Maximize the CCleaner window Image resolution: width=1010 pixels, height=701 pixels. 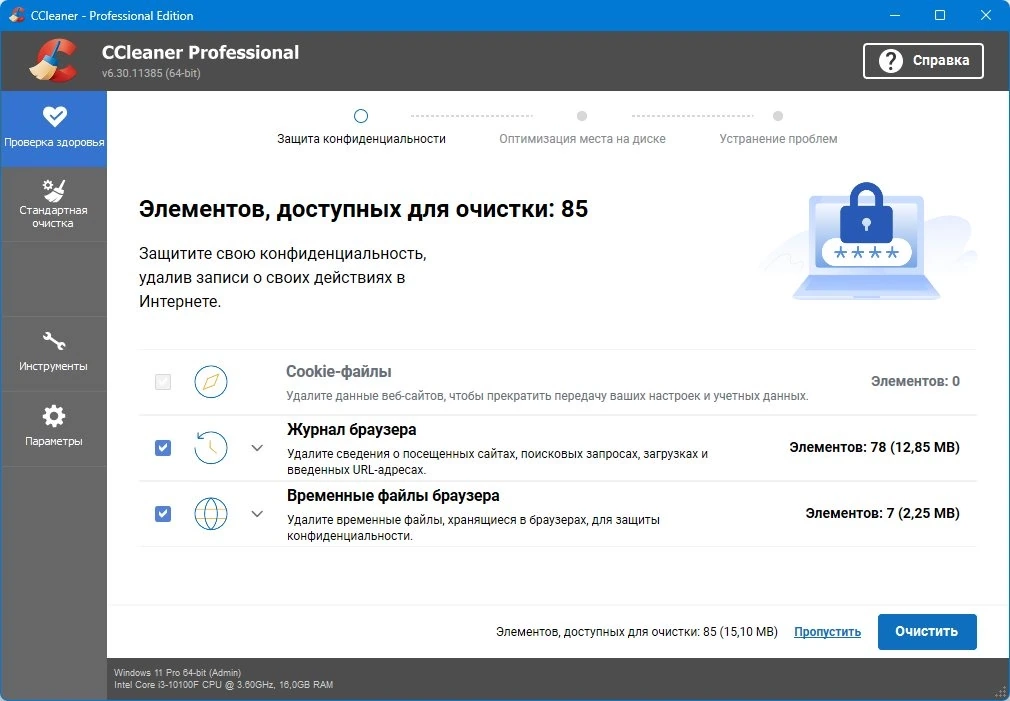pos(940,15)
